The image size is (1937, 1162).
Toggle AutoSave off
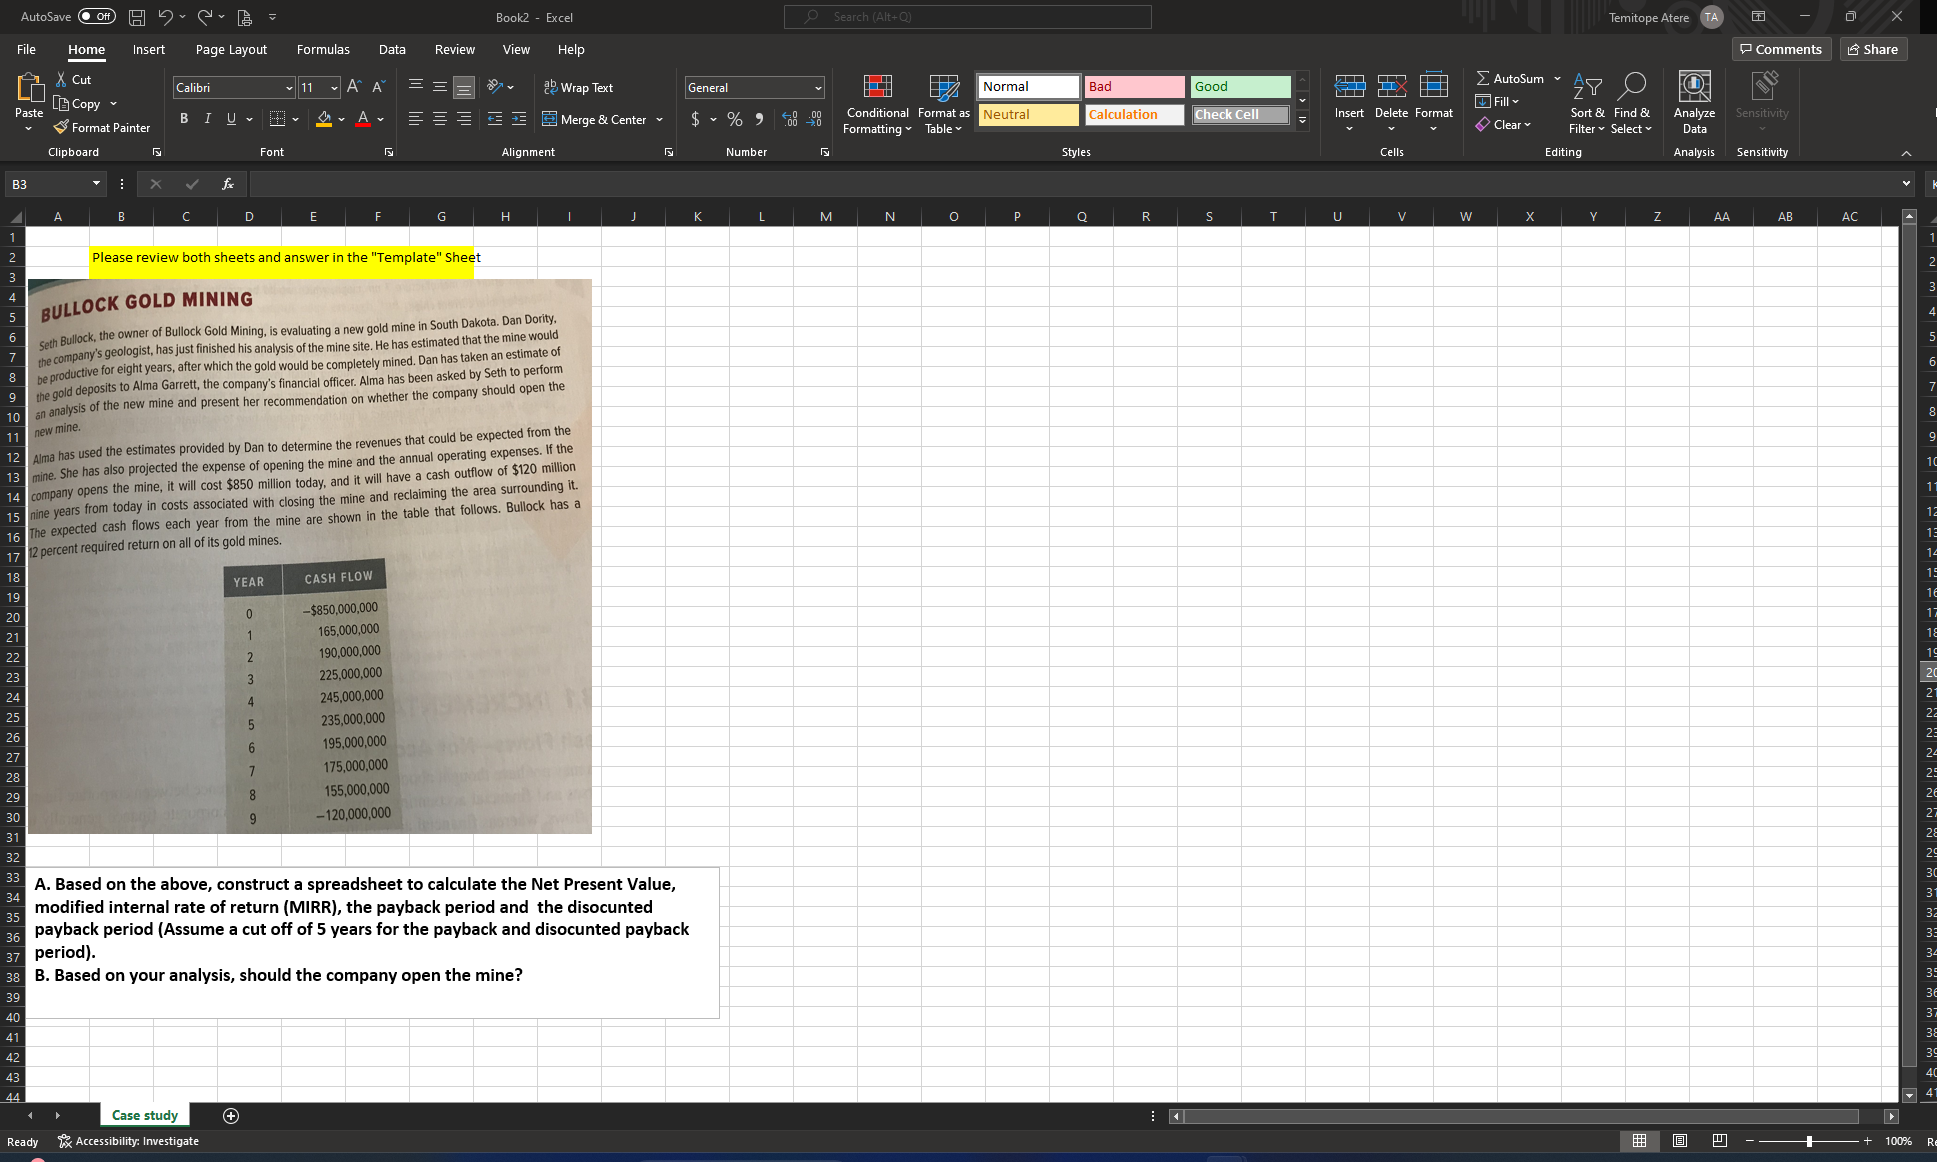pyautogui.click(x=95, y=16)
